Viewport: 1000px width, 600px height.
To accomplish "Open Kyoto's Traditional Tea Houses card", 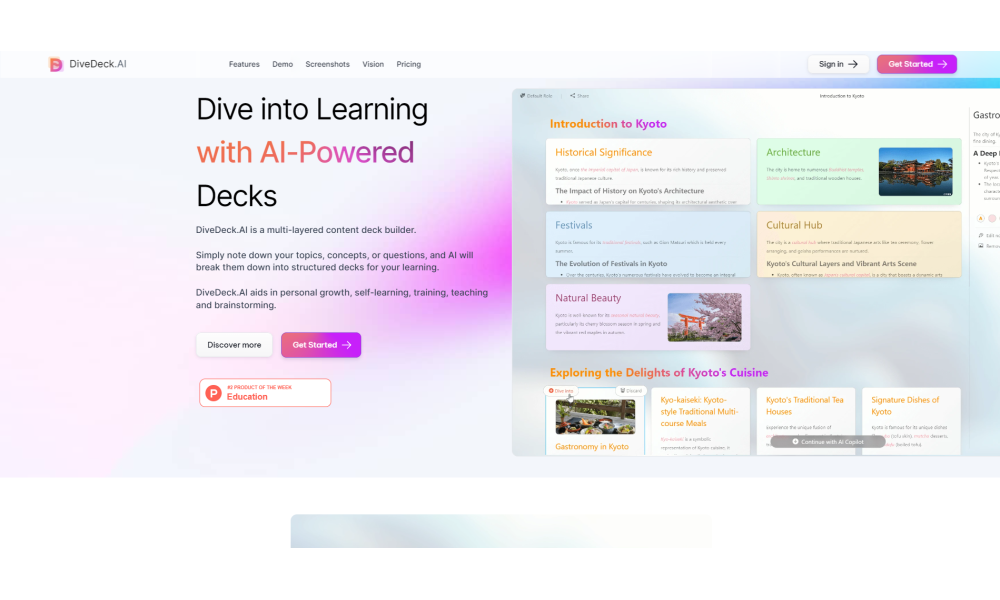I will 805,421.
